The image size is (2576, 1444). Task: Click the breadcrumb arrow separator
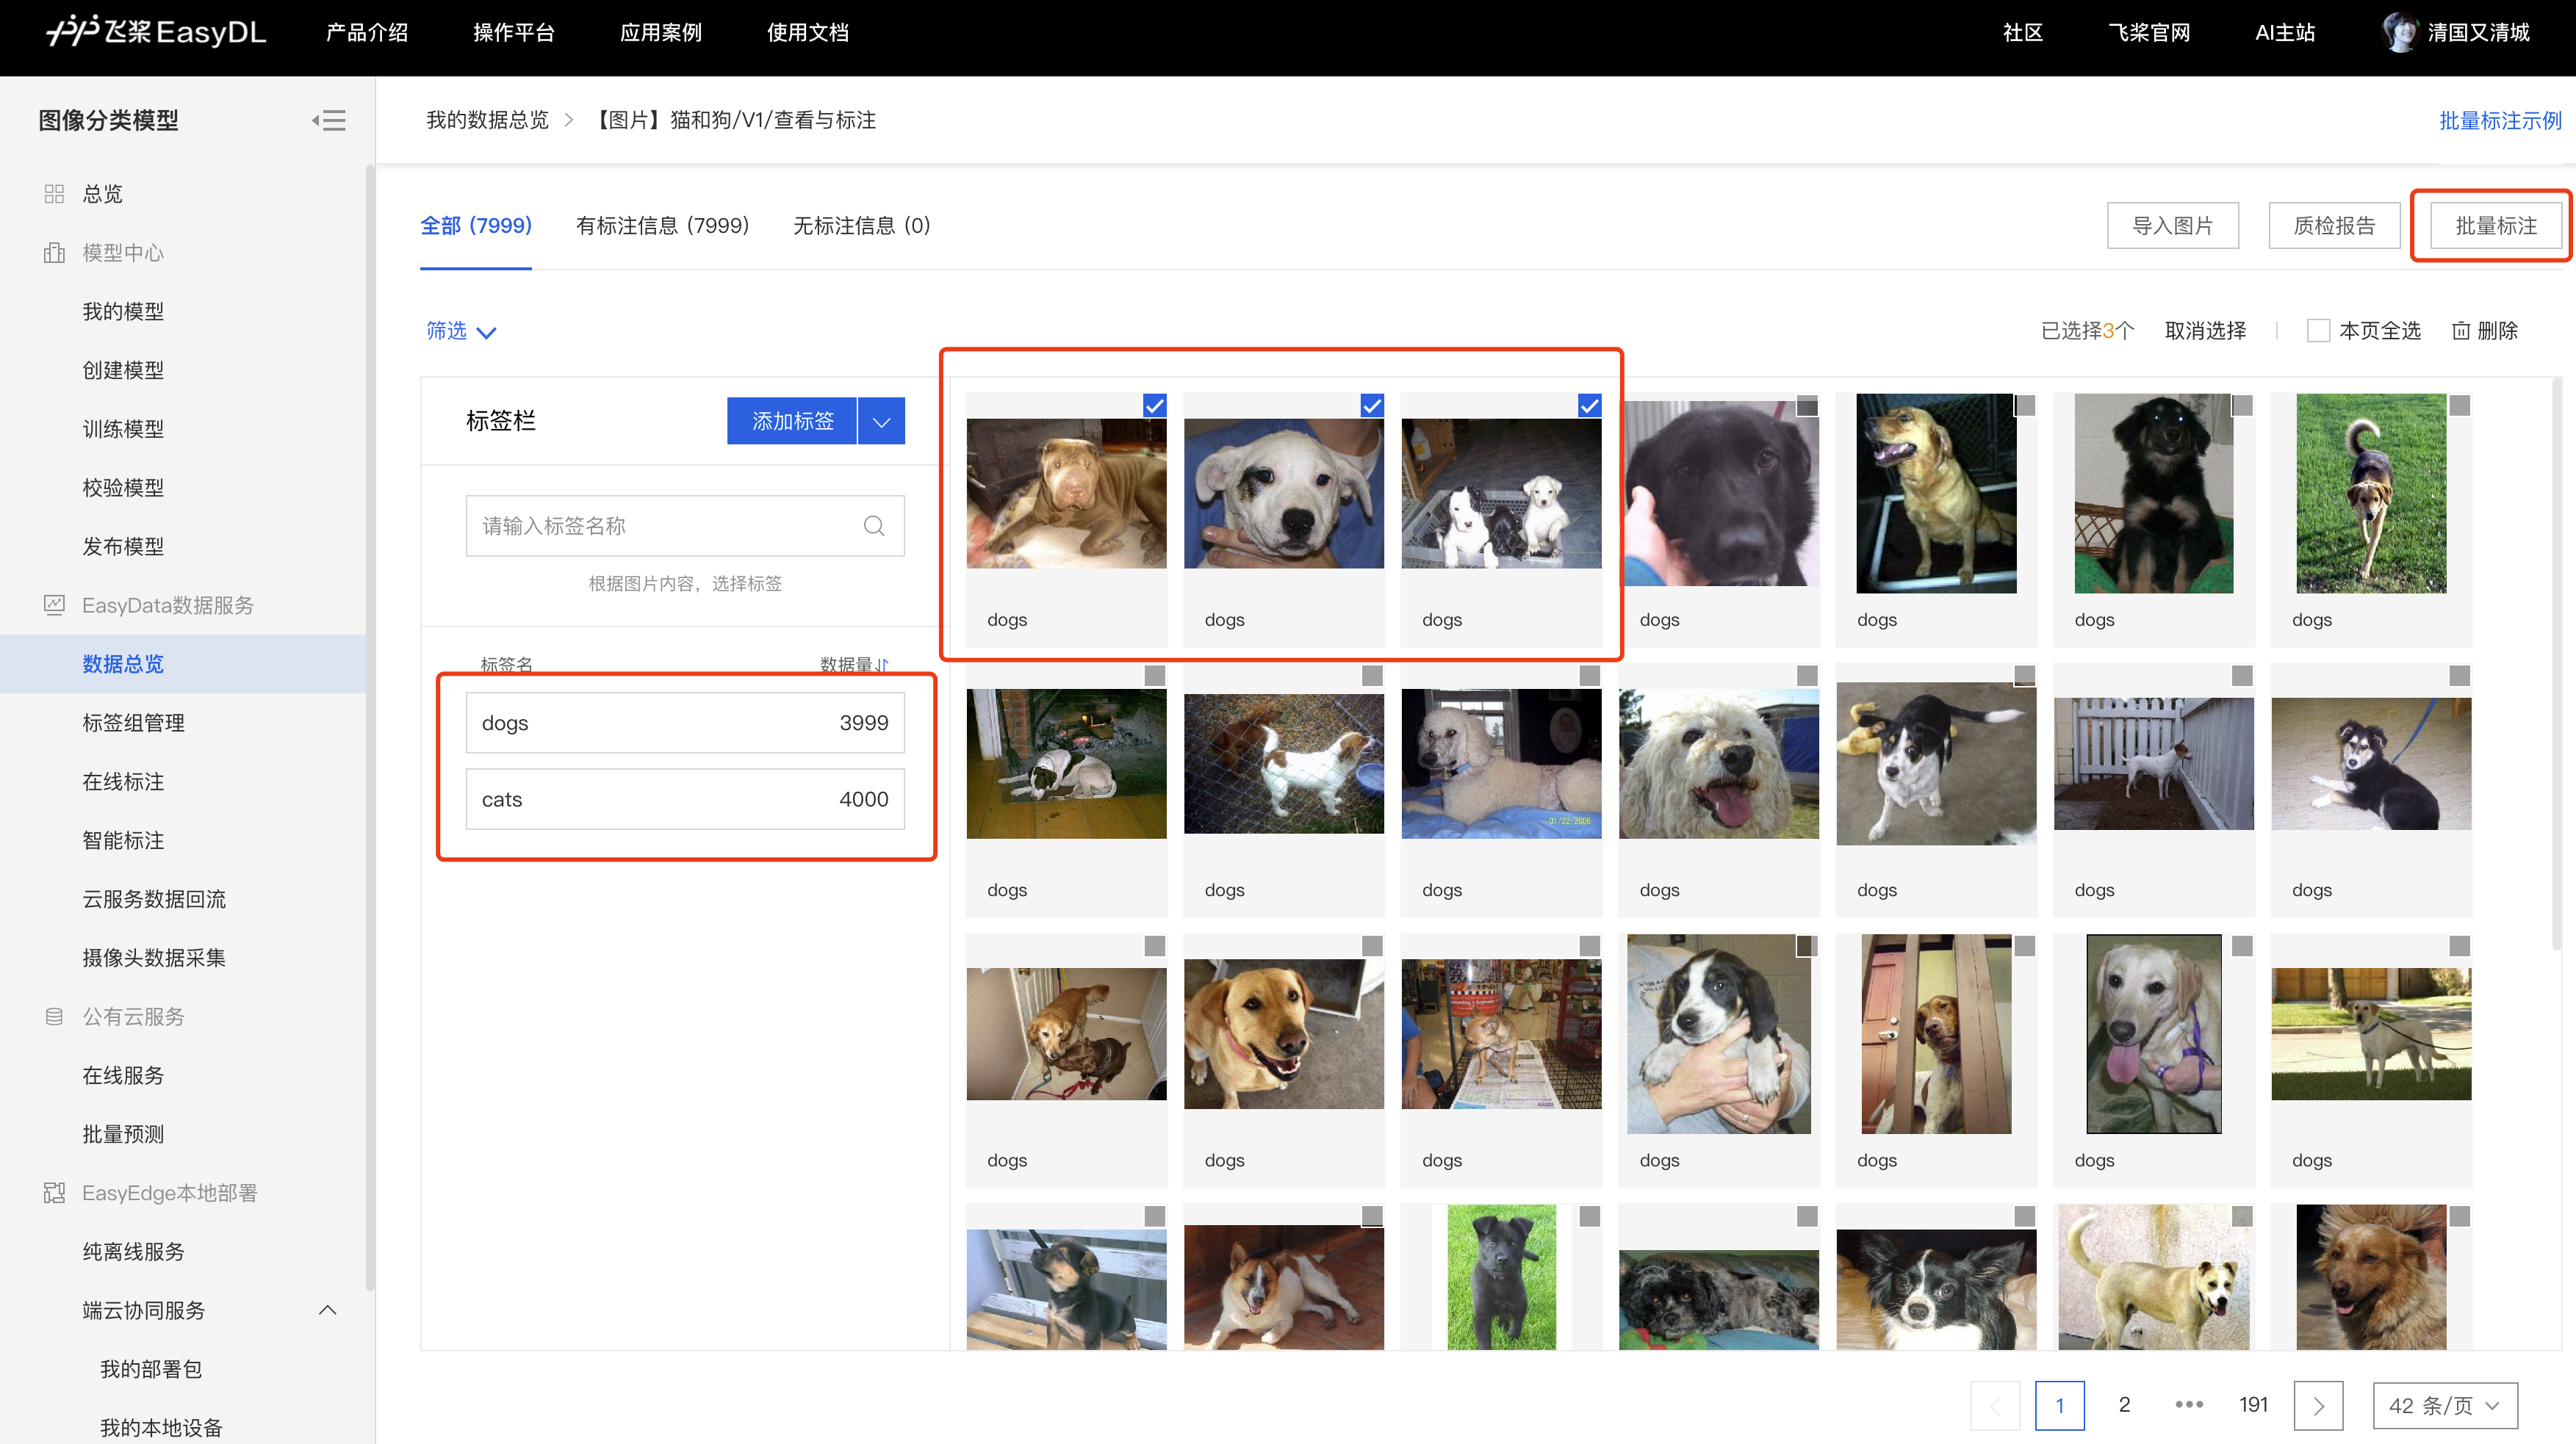(x=569, y=120)
